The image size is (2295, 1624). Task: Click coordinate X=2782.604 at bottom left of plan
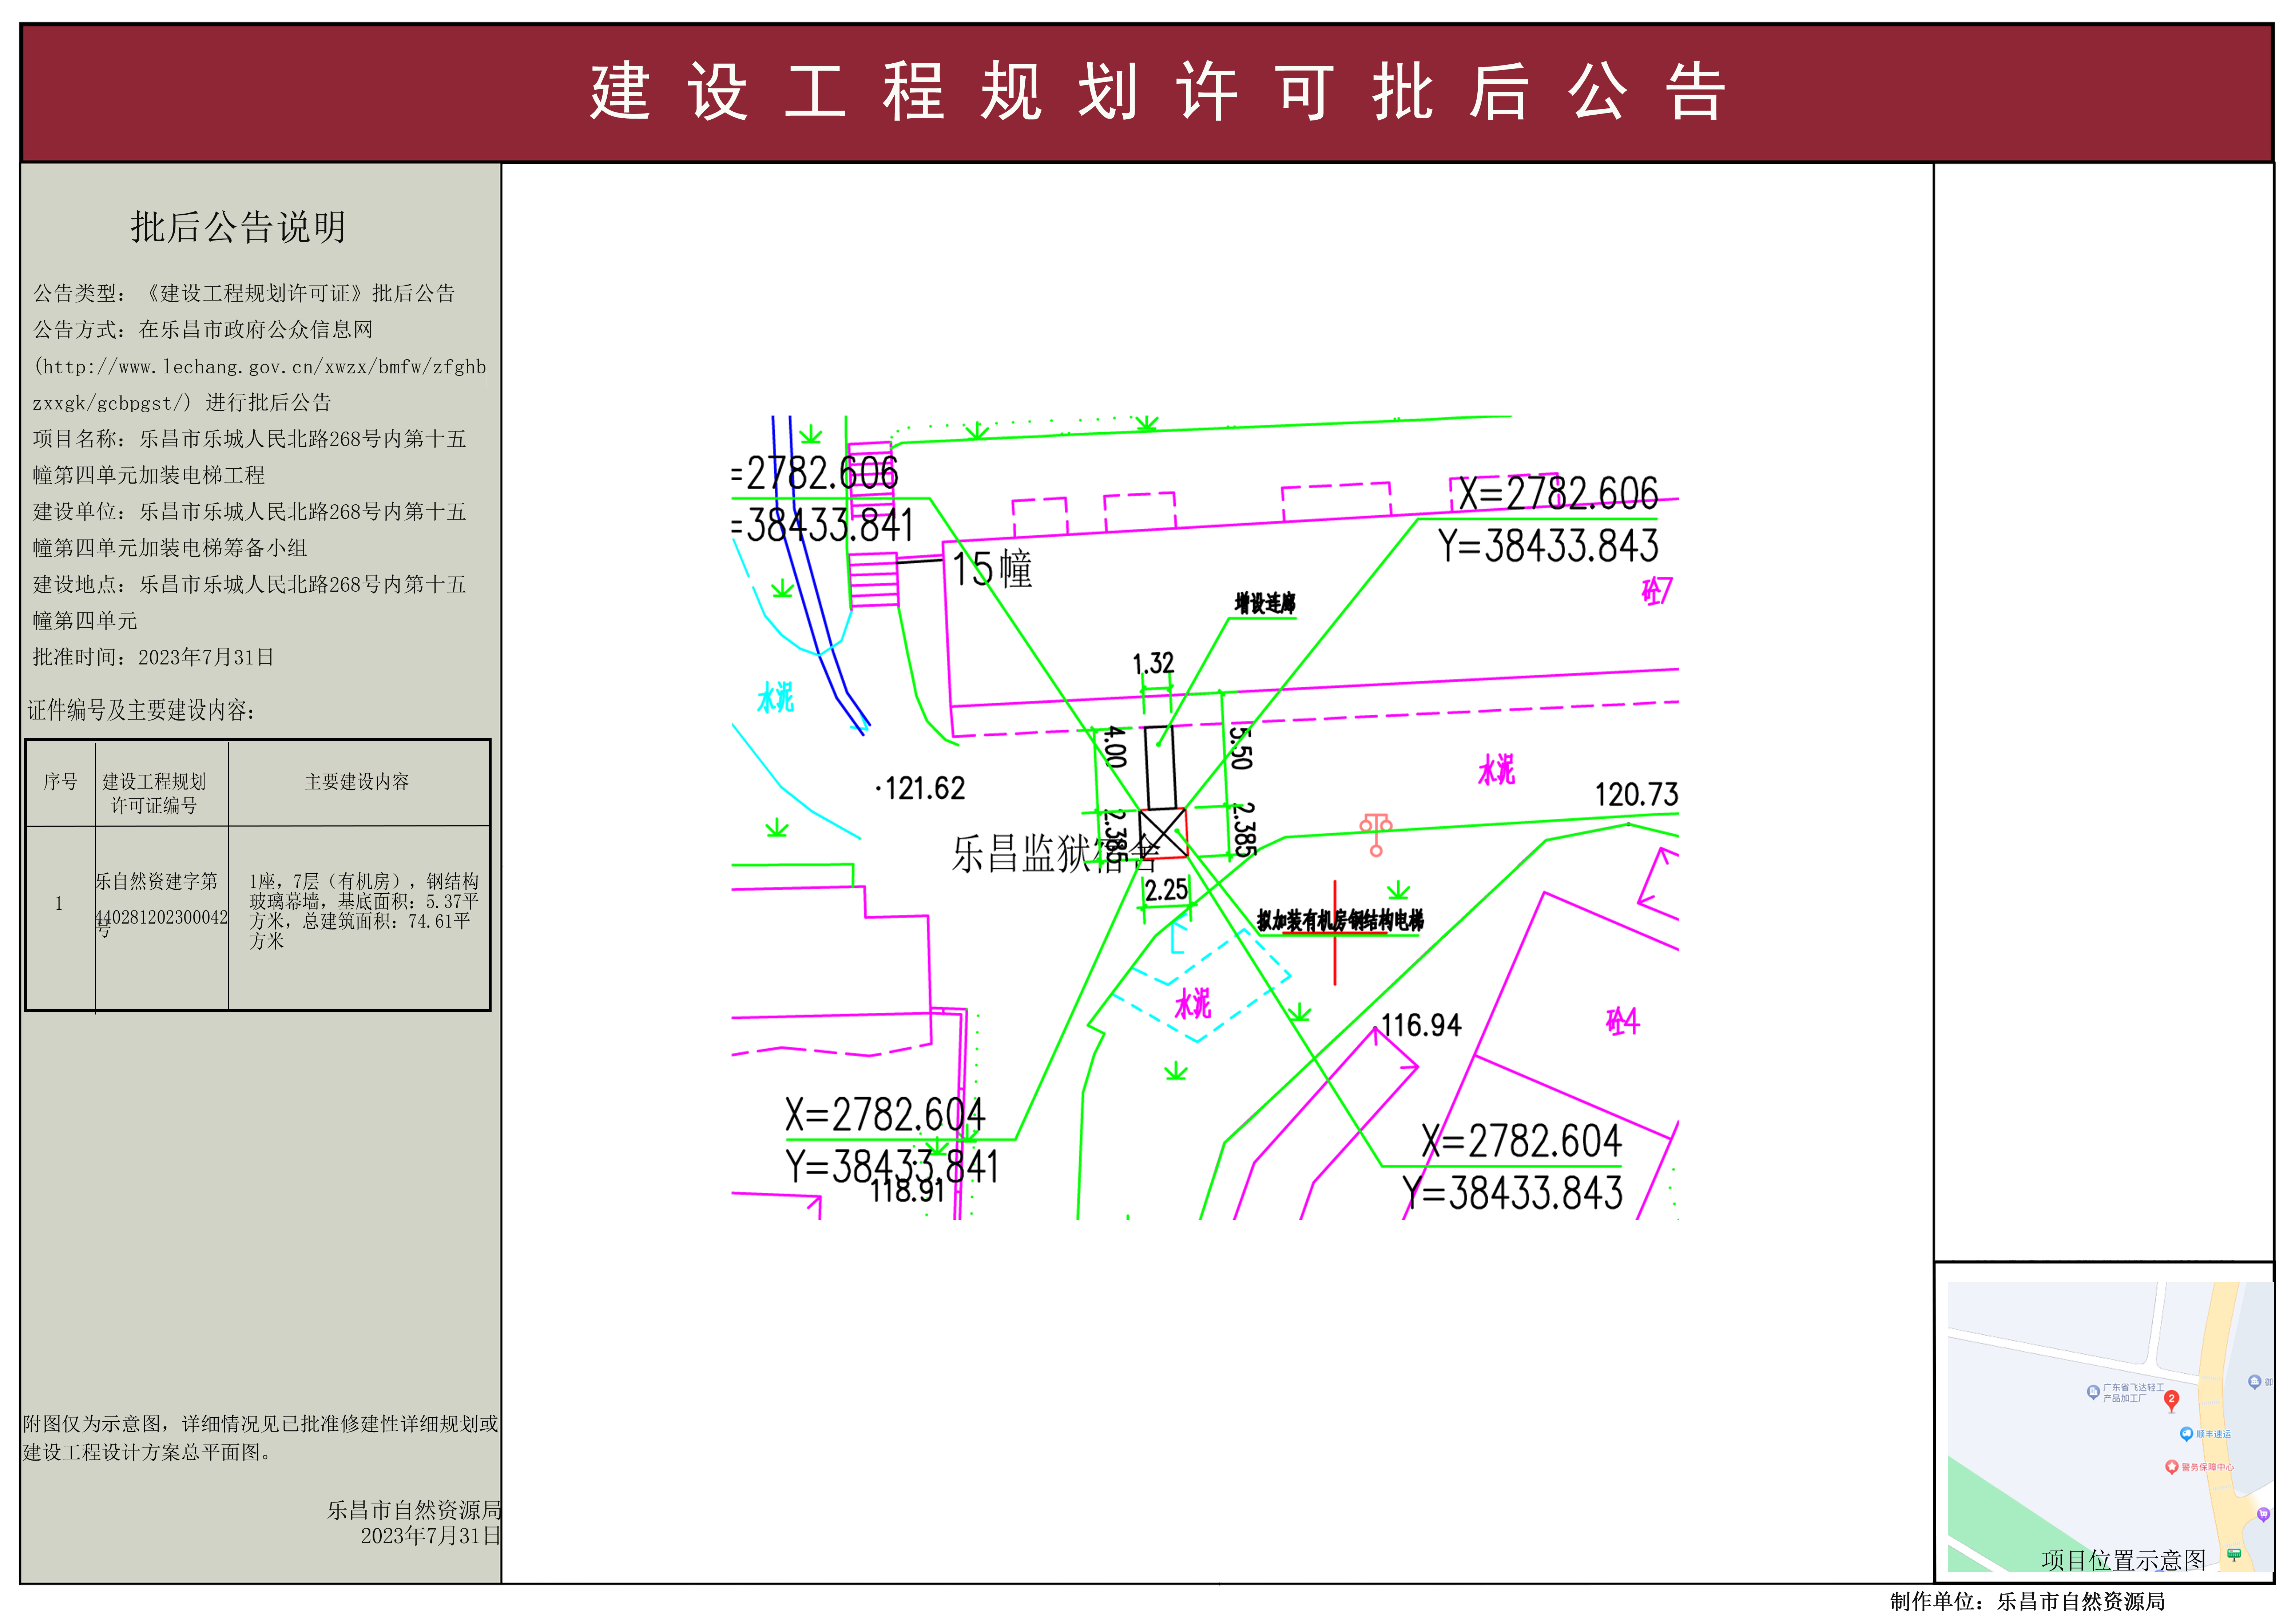[x=885, y=1114]
